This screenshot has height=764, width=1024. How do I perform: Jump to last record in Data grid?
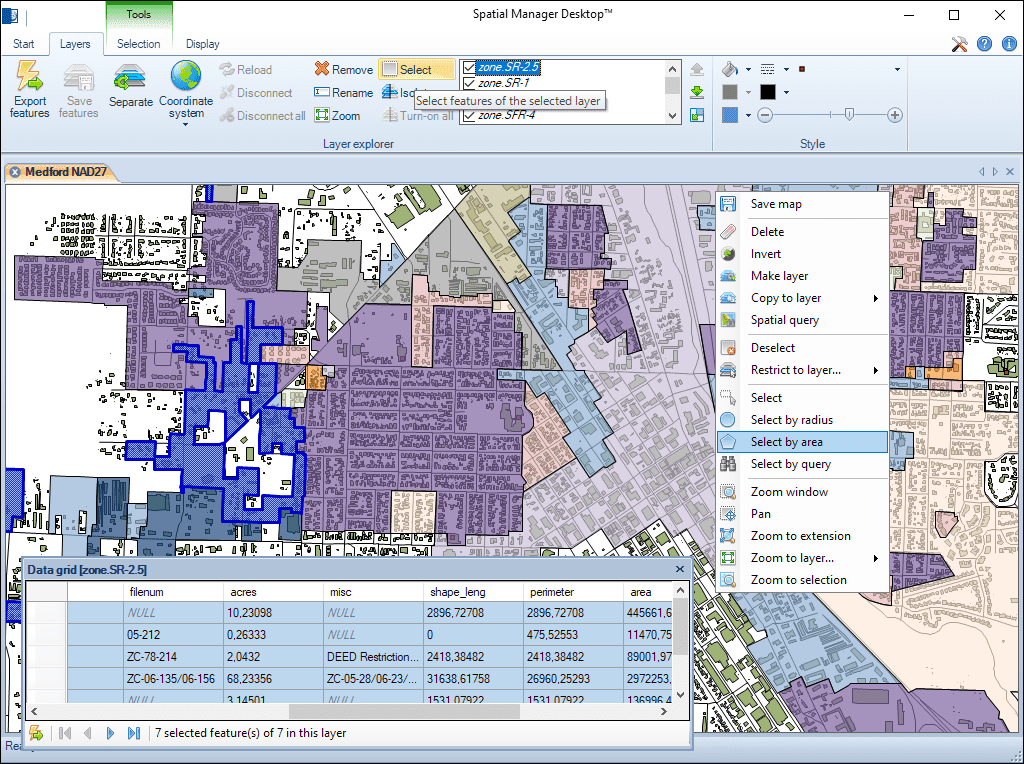point(133,733)
